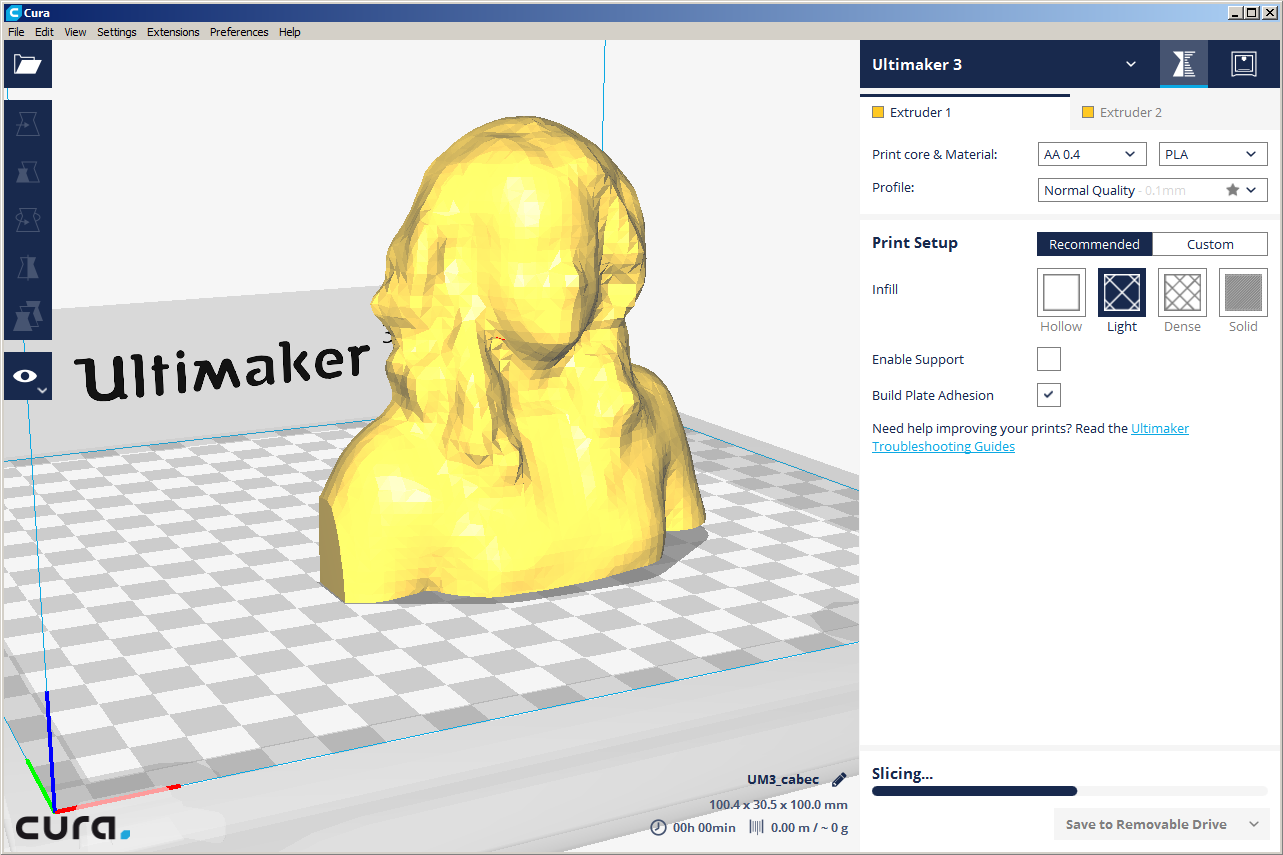This screenshot has width=1283, height=855.
Task: Switch to the Monitor stage icon
Action: 1243,64
